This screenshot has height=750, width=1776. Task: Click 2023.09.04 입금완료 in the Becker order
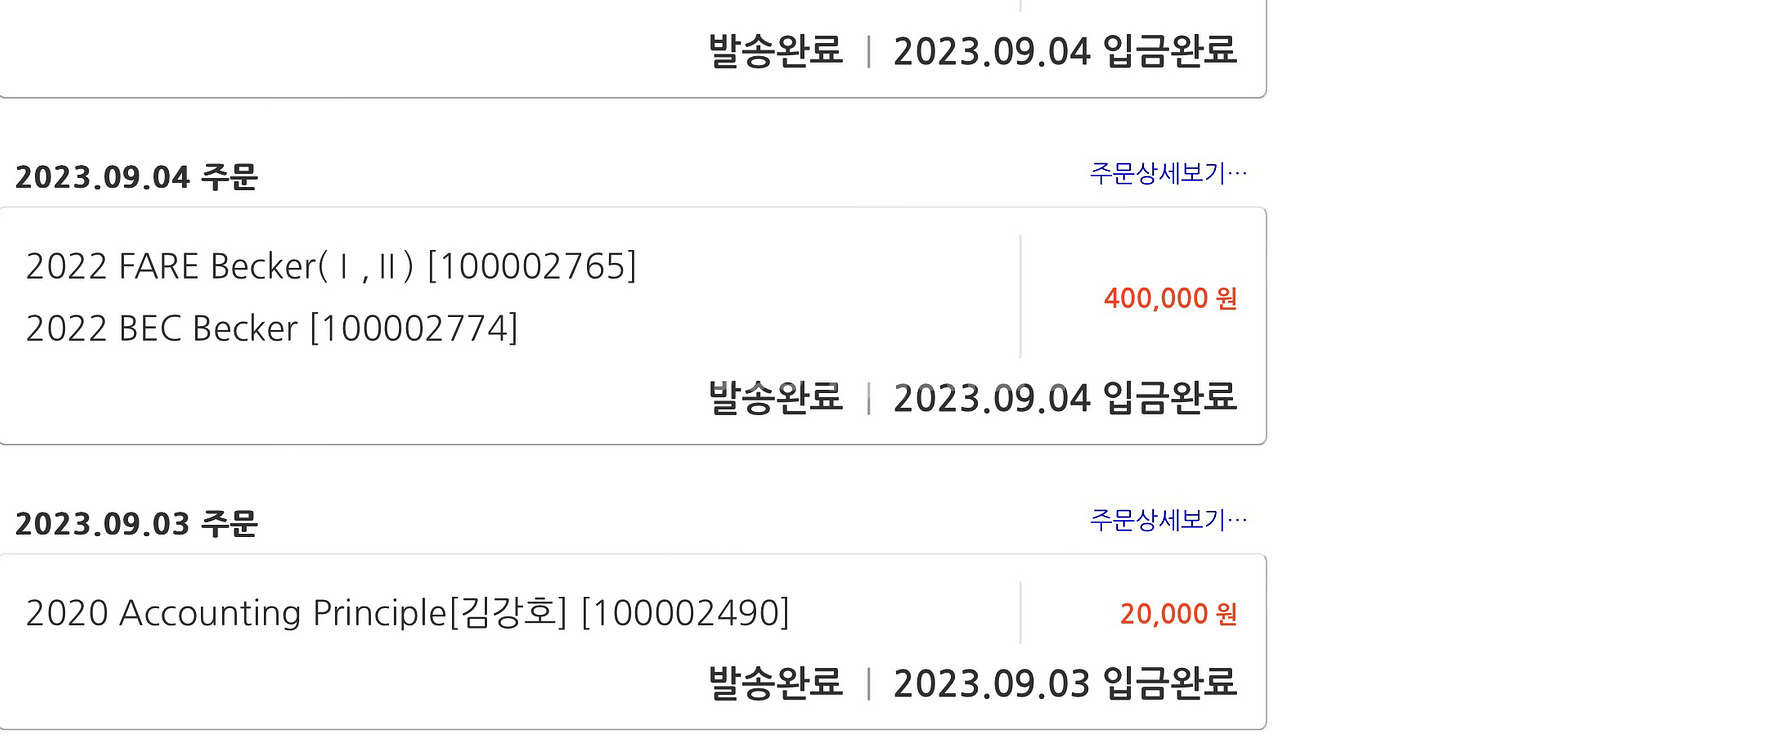pyautogui.click(x=1065, y=397)
